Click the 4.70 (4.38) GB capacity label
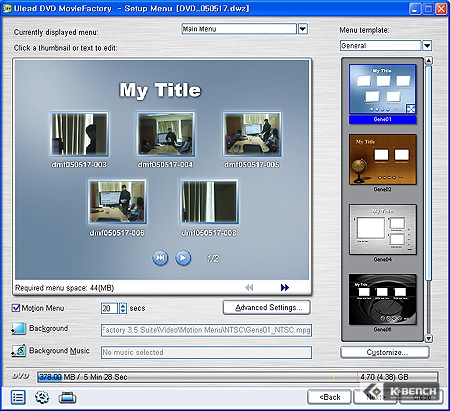450x411 pixels. pyautogui.click(x=384, y=377)
